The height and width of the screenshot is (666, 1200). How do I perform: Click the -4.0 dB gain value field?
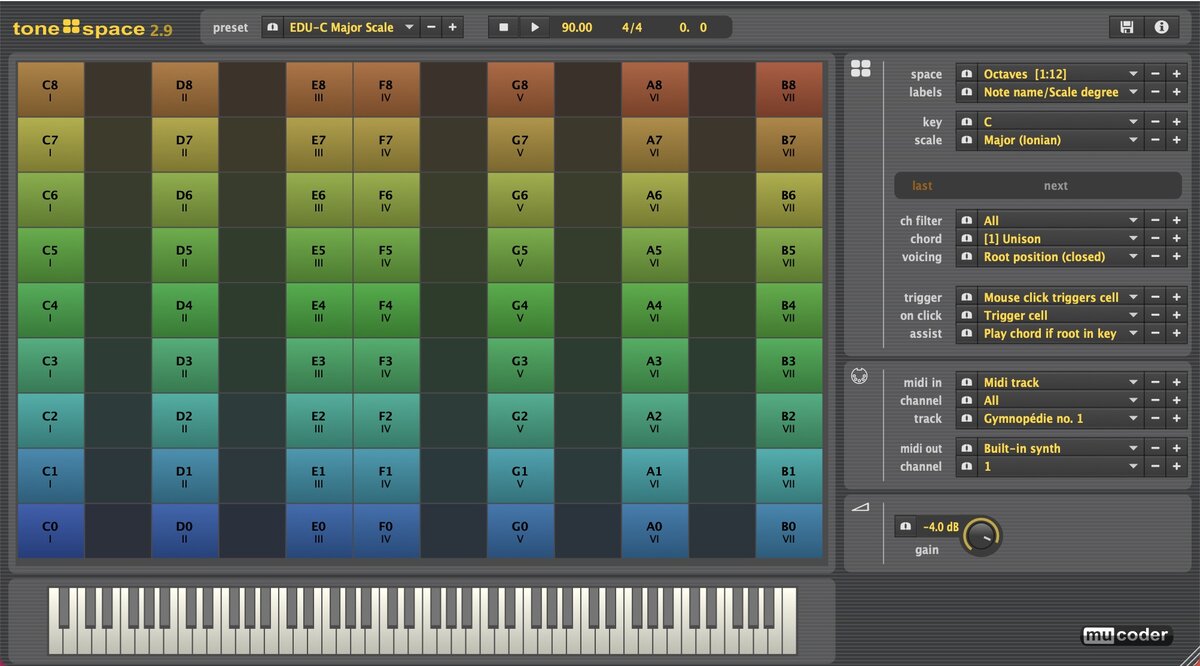[939, 527]
